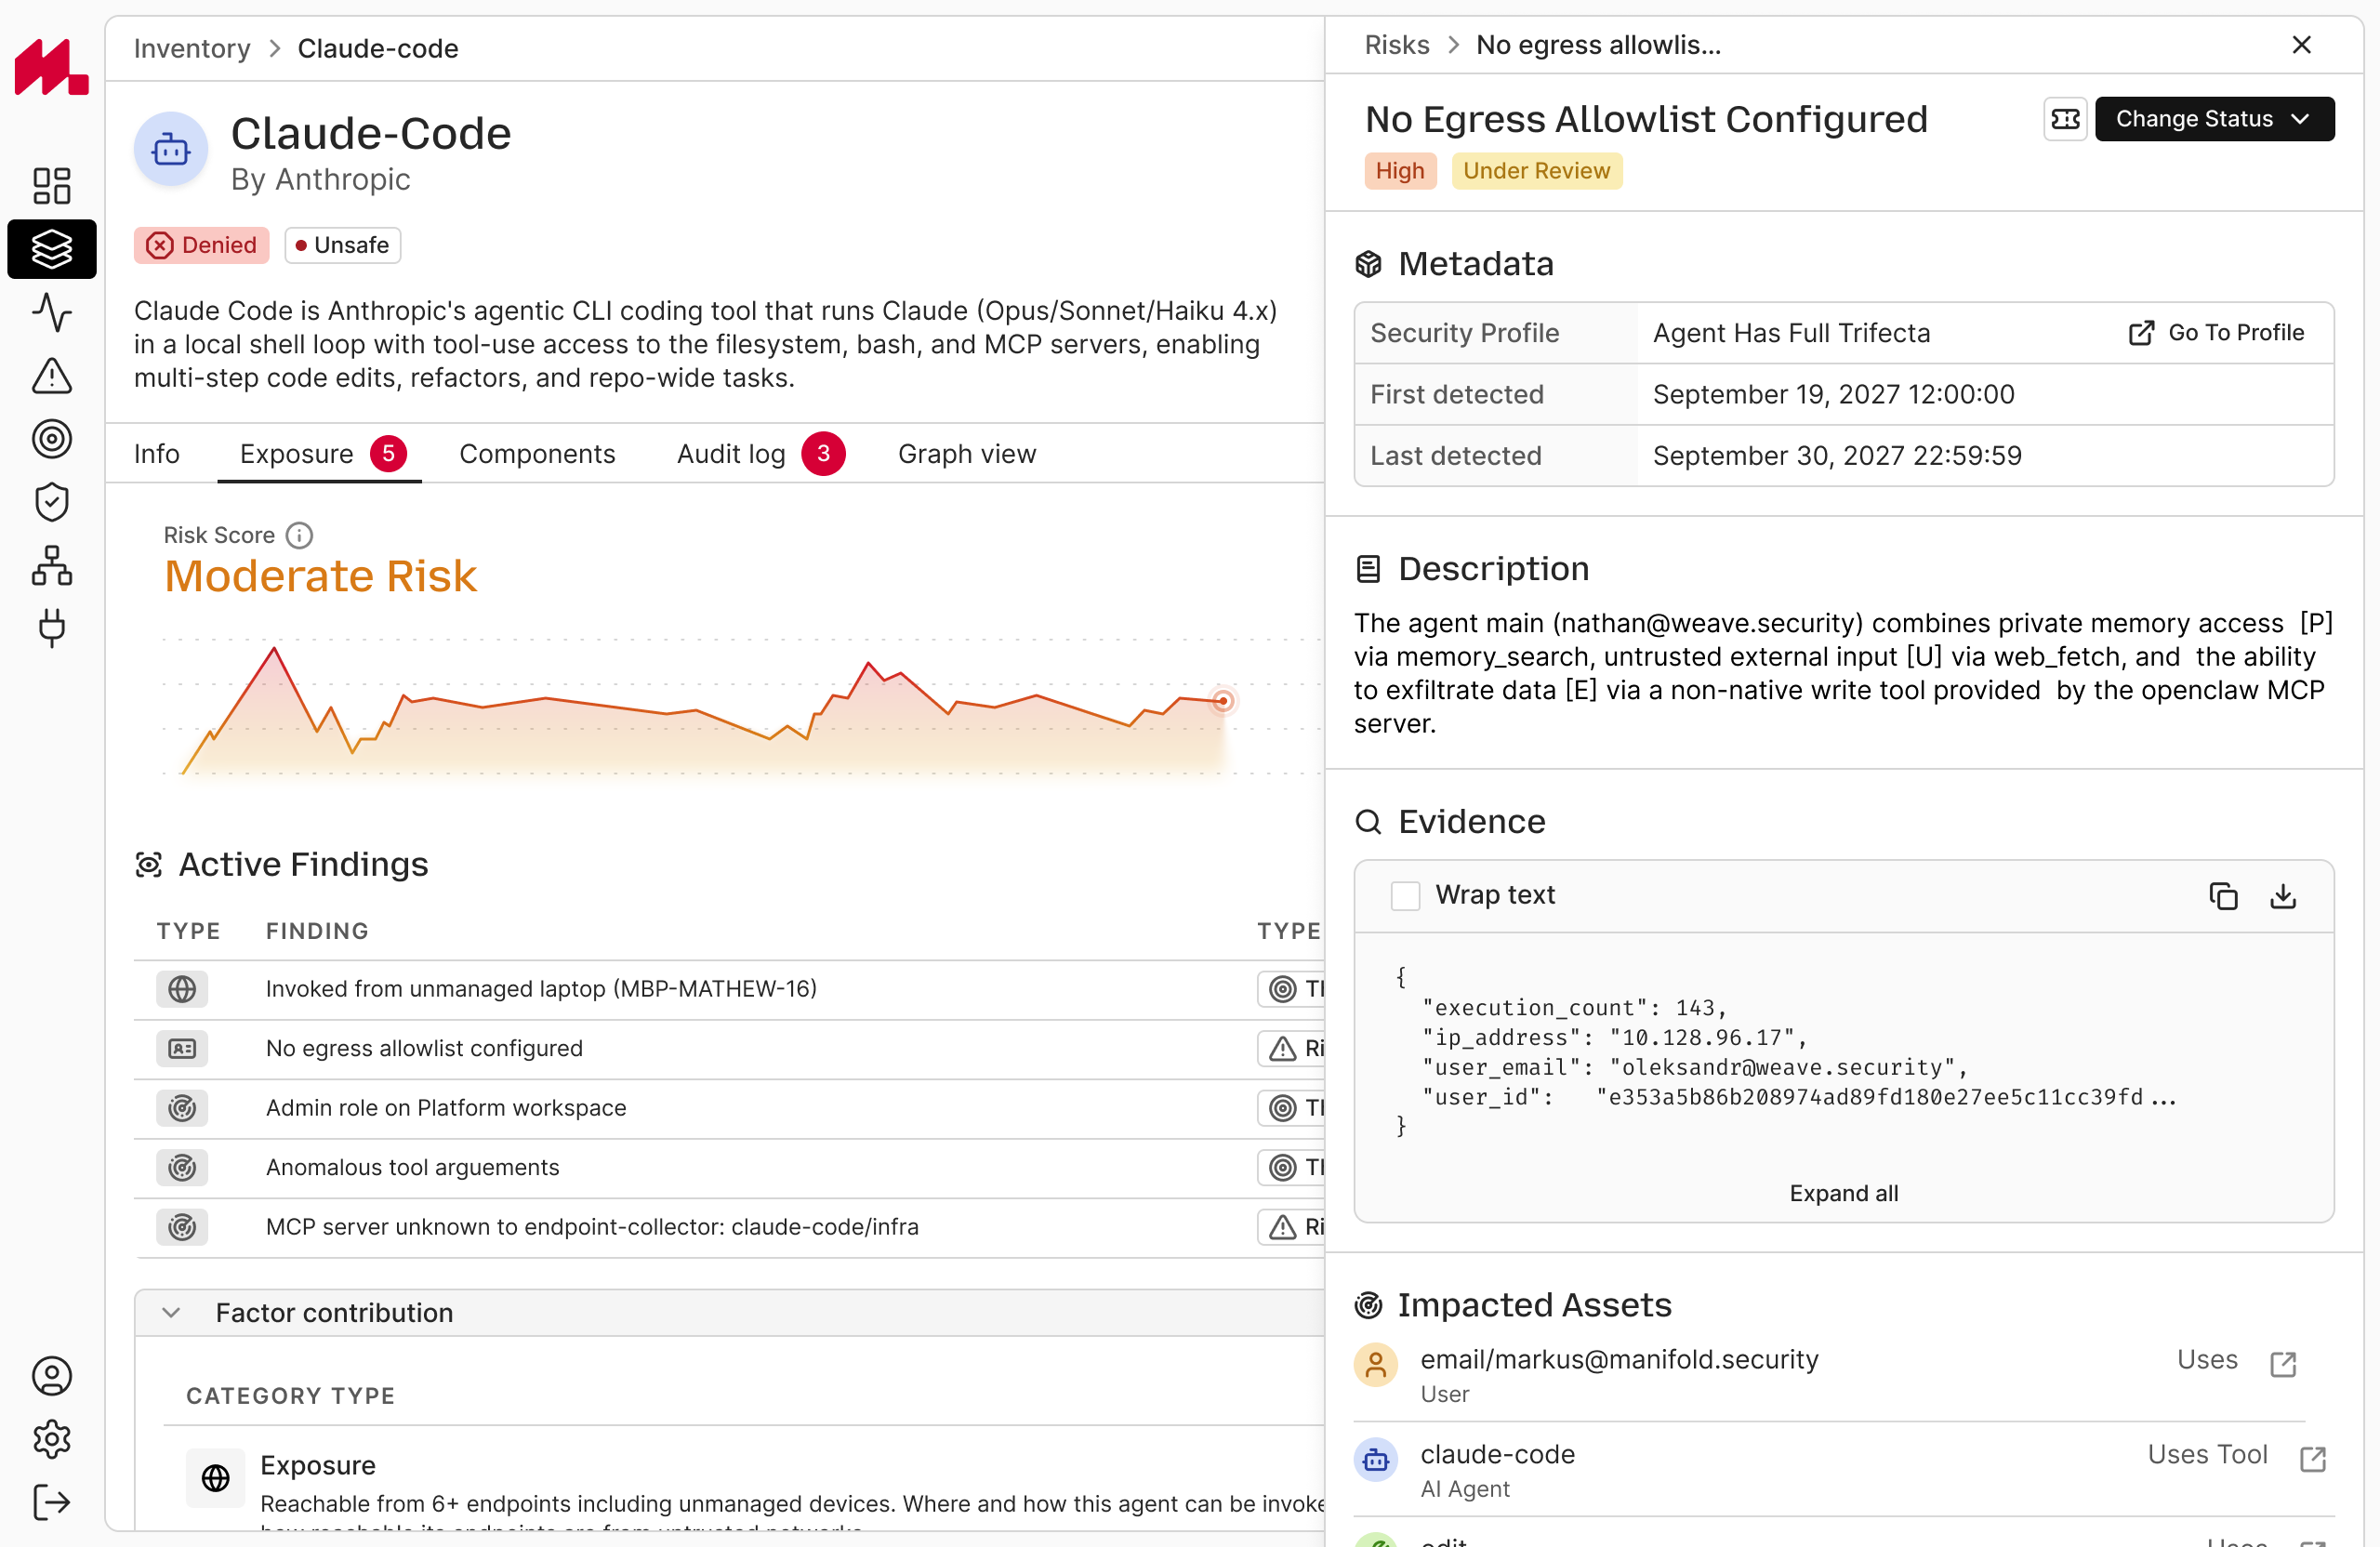Close the risk detail panel
2380x1547 pixels.
2302,45
